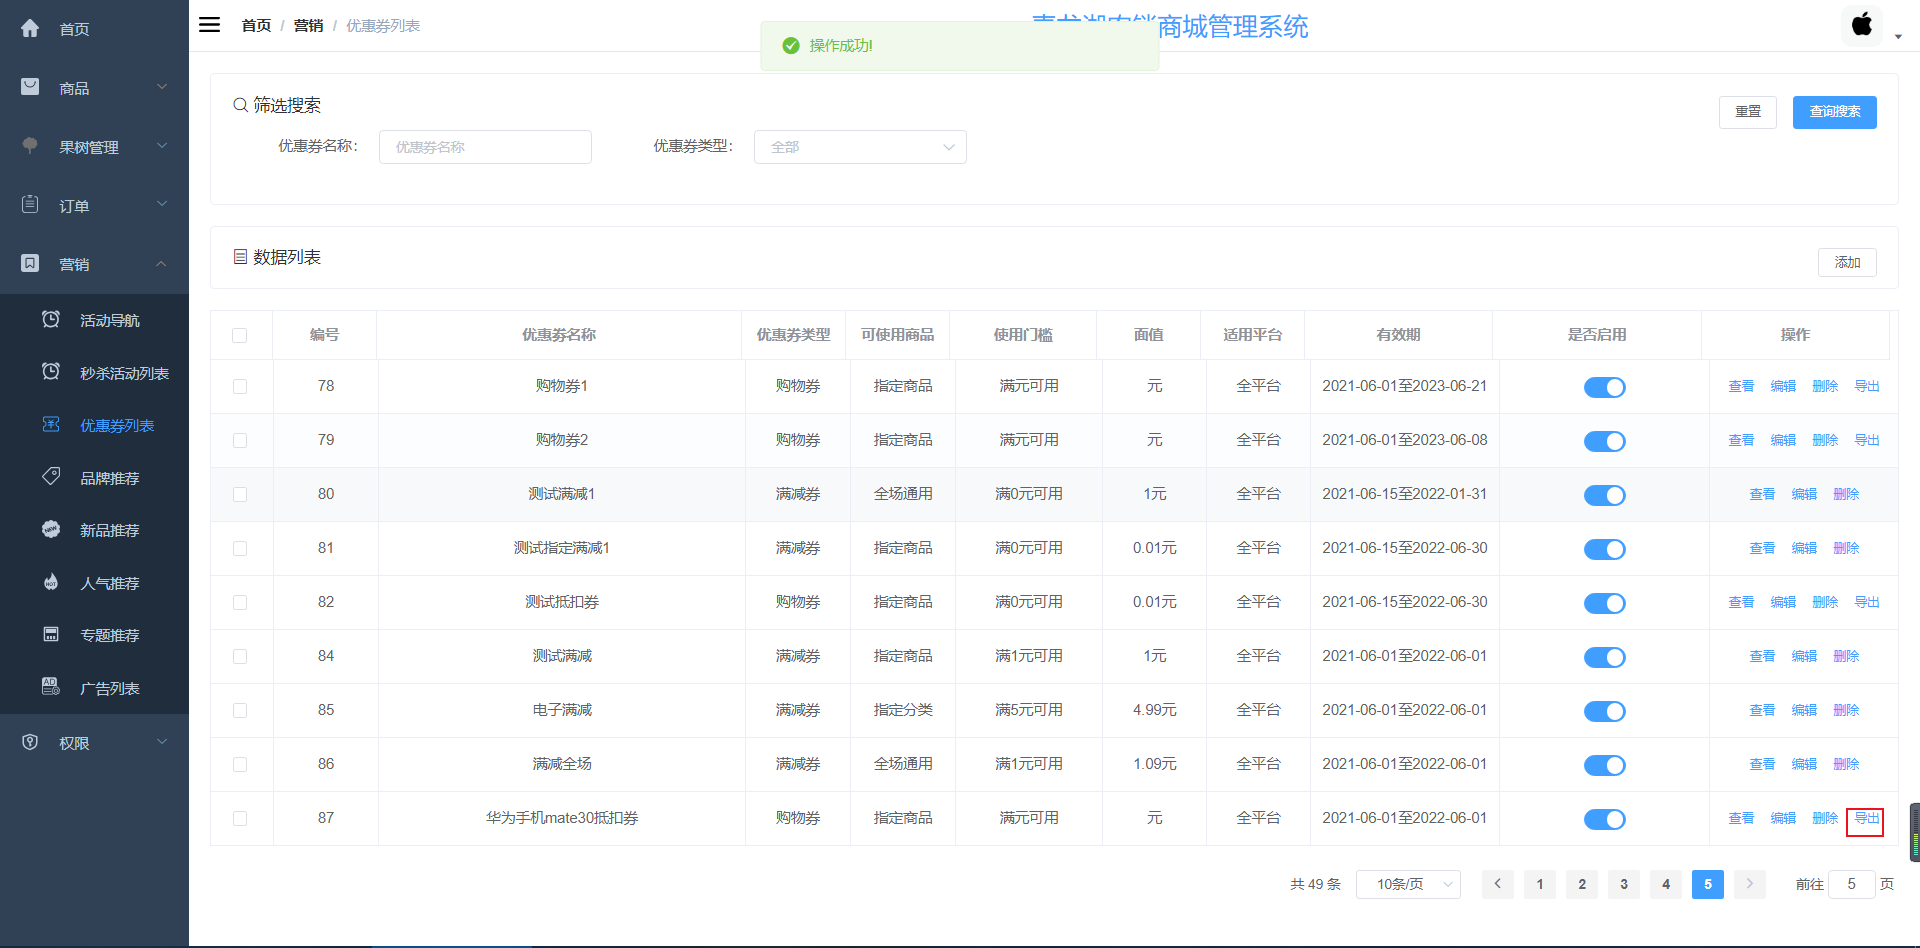Go to page 1
The height and width of the screenshot is (948, 1920).
point(1540,884)
